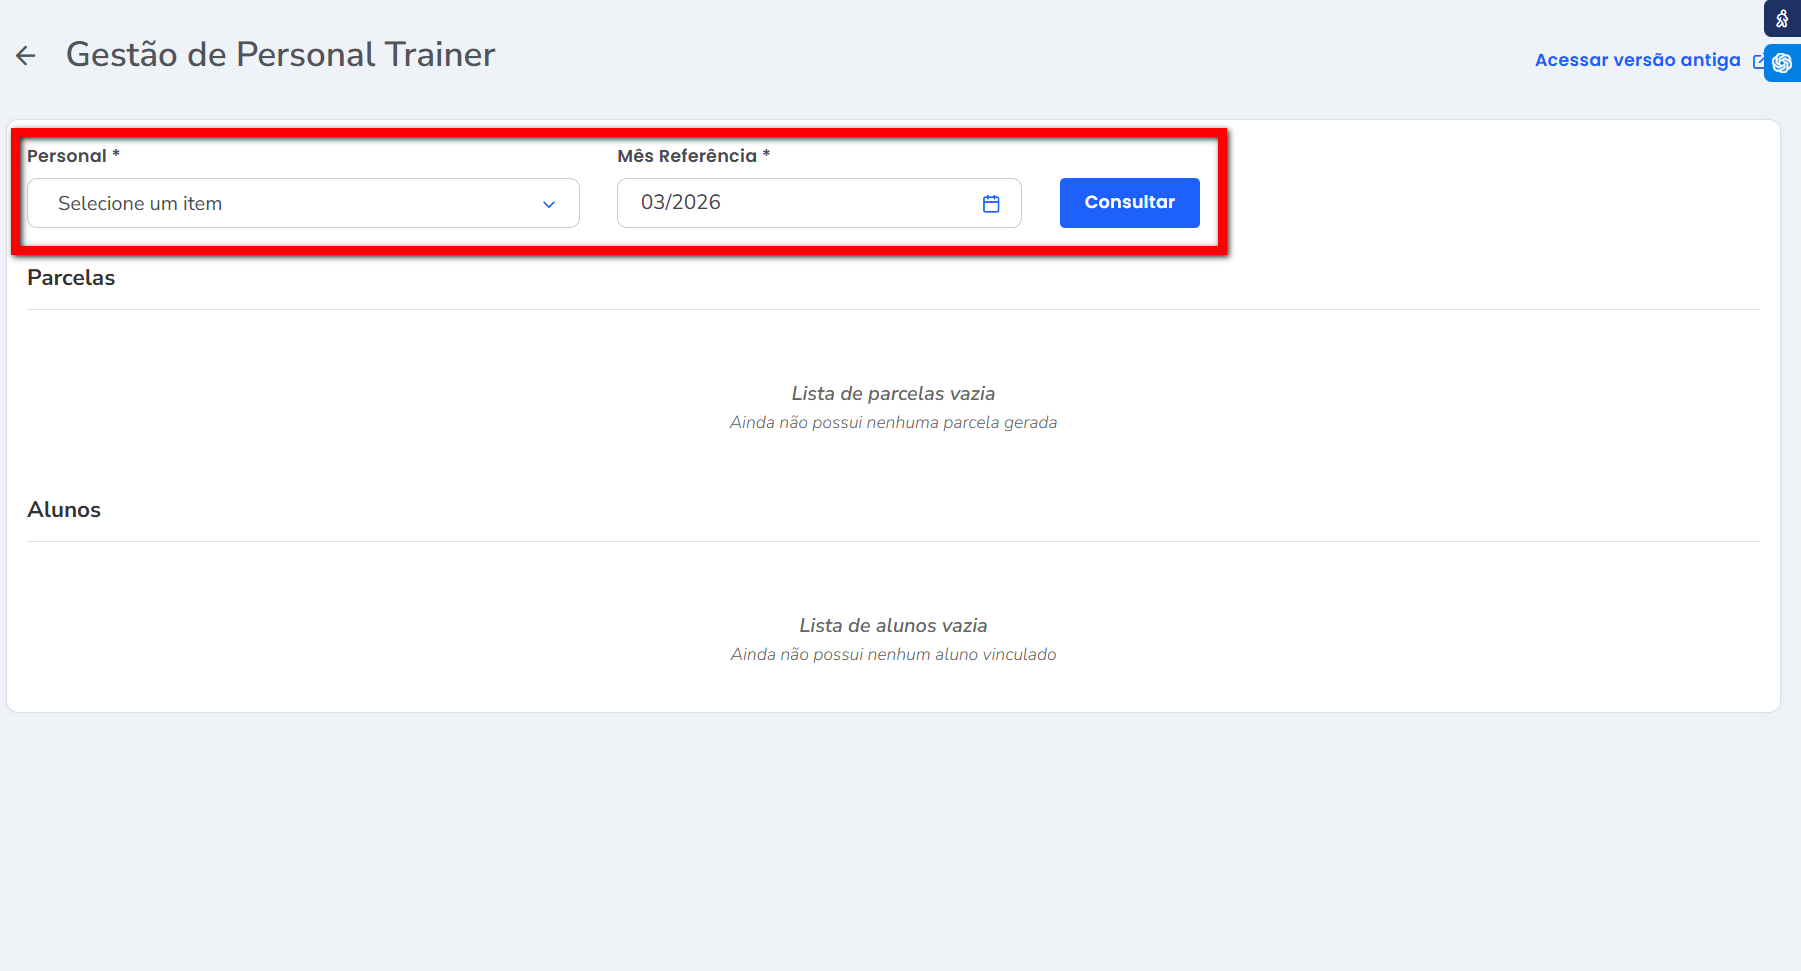Open the blue AI assistant swirl icon
This screenshot has height=971, width=1801.
coord(1782,63)
